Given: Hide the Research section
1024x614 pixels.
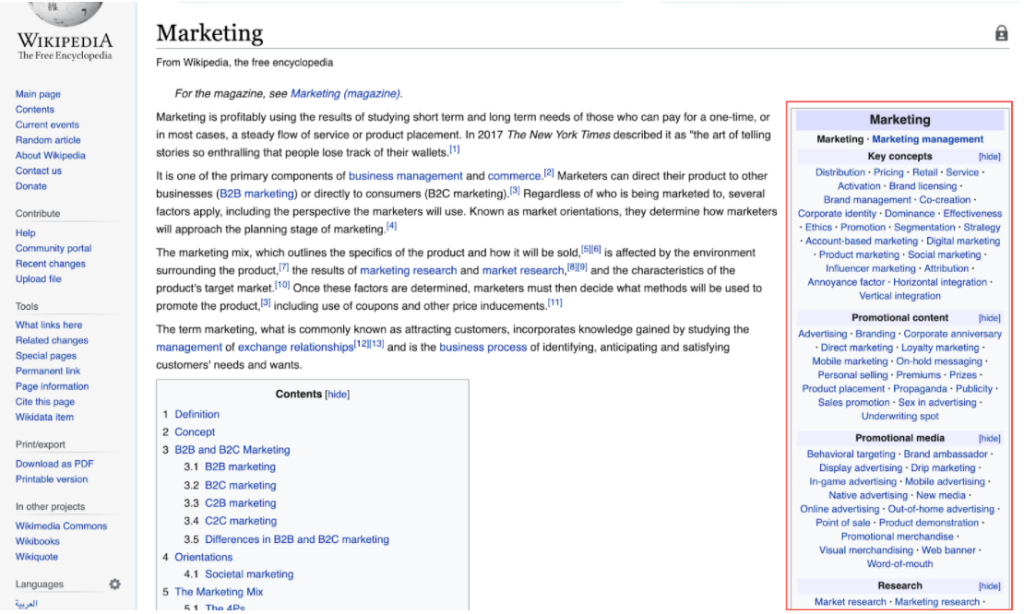Looking at the screenshot, I should click(x=989, y=586).
